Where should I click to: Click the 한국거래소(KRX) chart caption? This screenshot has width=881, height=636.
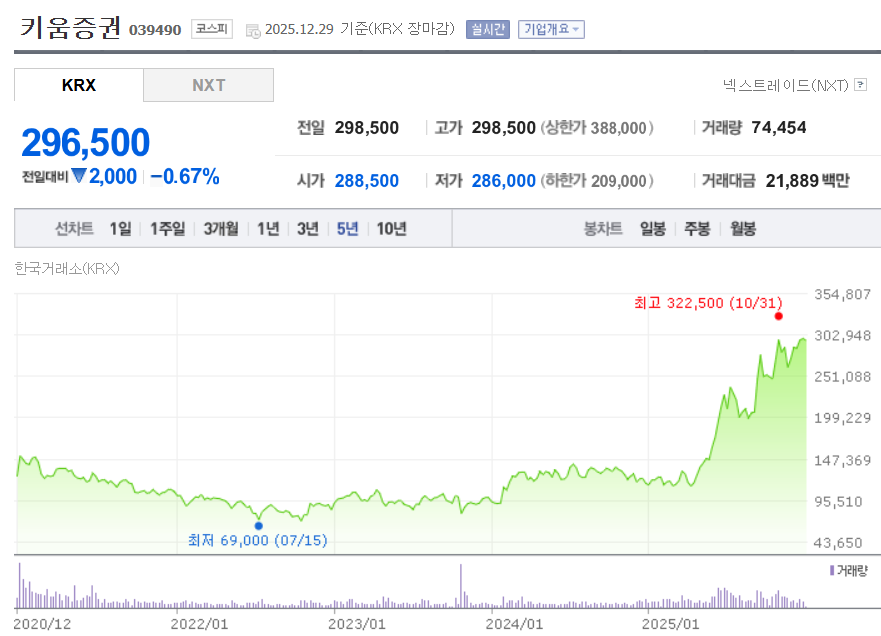click(x=67, y=269)
